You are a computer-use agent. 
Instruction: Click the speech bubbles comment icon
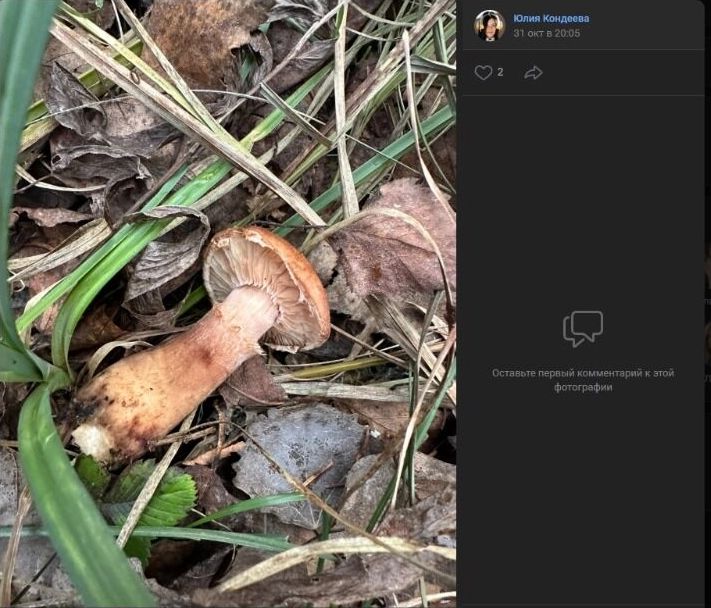(583, 328)
